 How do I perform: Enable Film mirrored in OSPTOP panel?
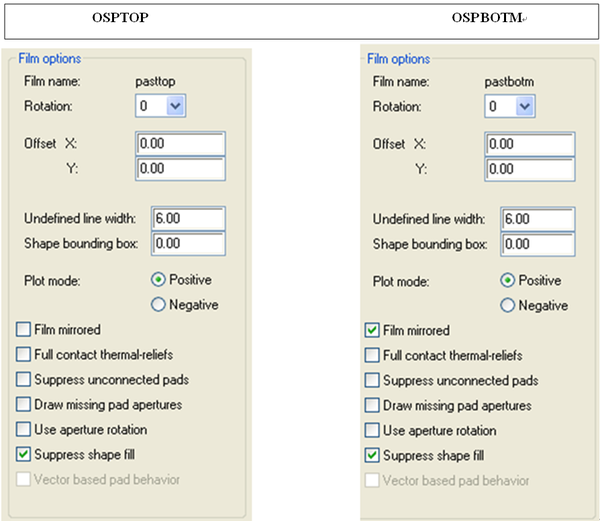[x=23, y=329]
